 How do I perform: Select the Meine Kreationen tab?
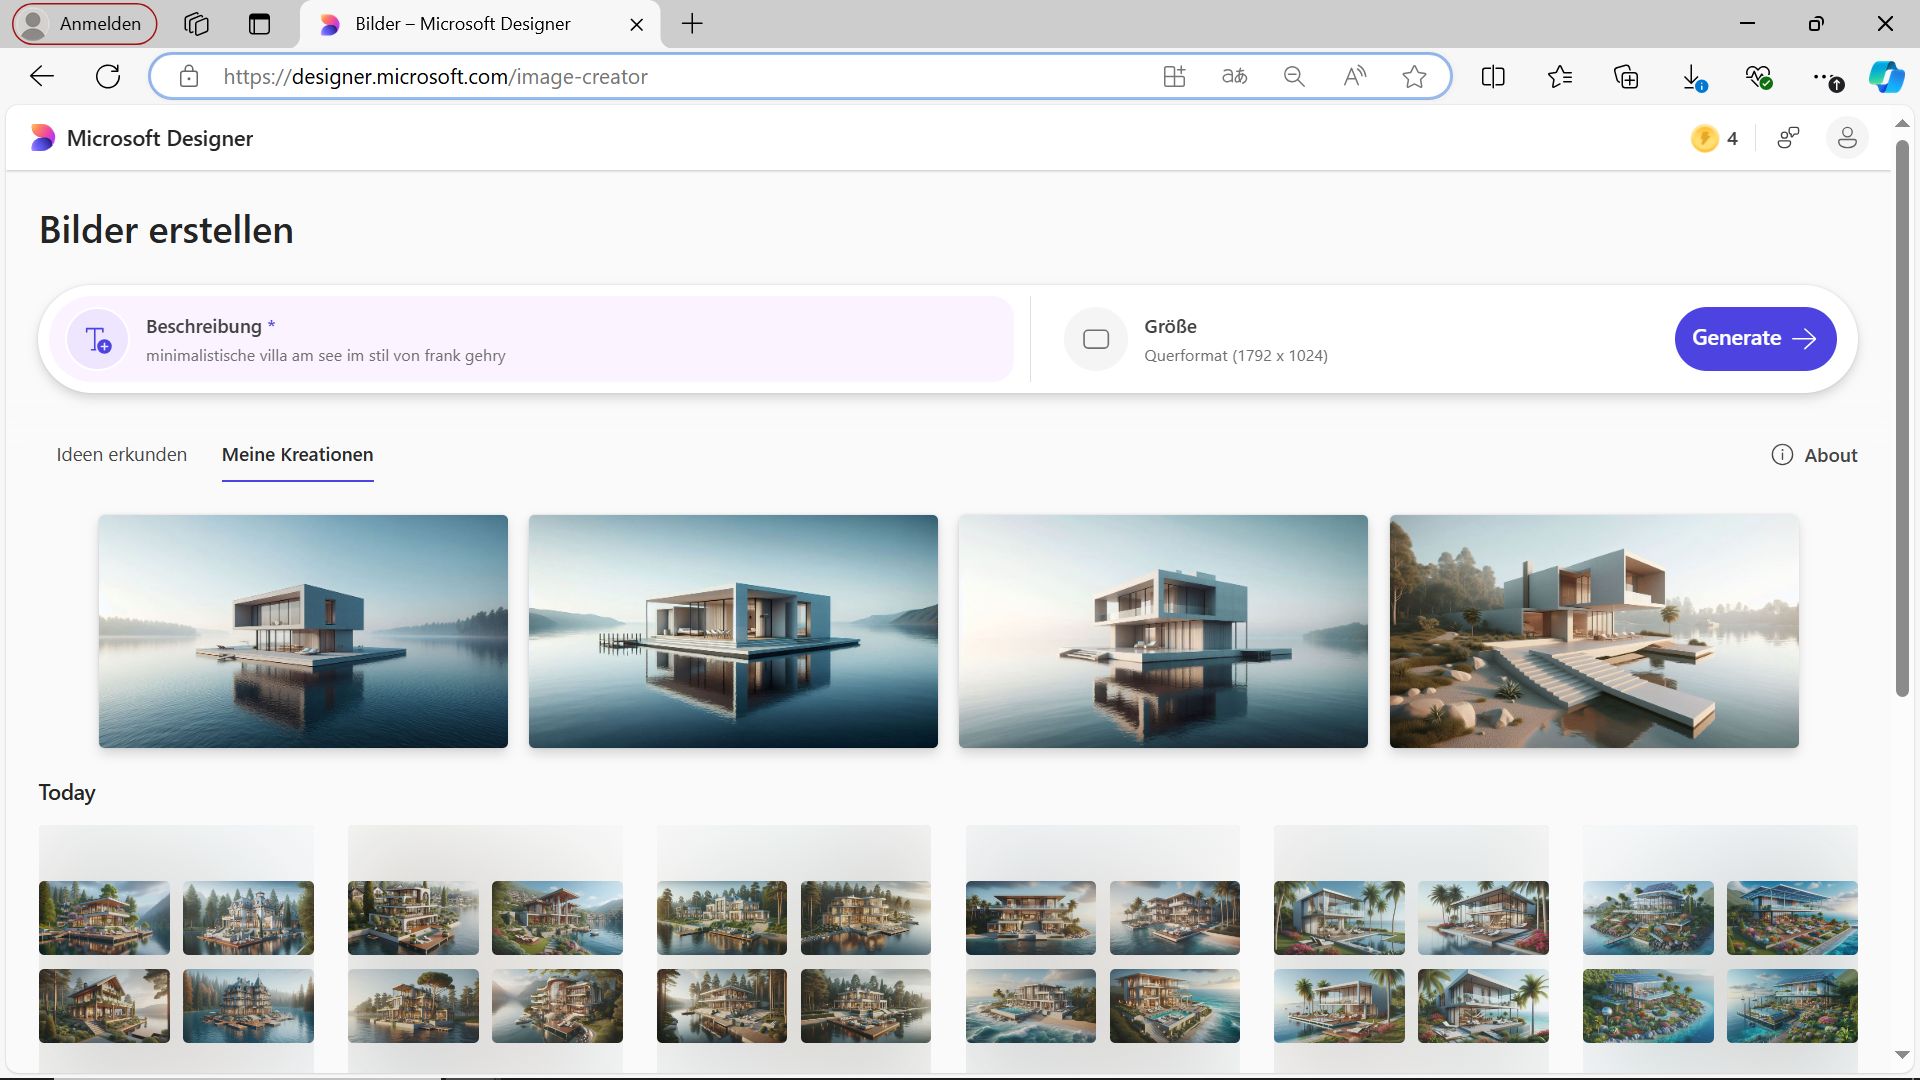tap(297, 455)
